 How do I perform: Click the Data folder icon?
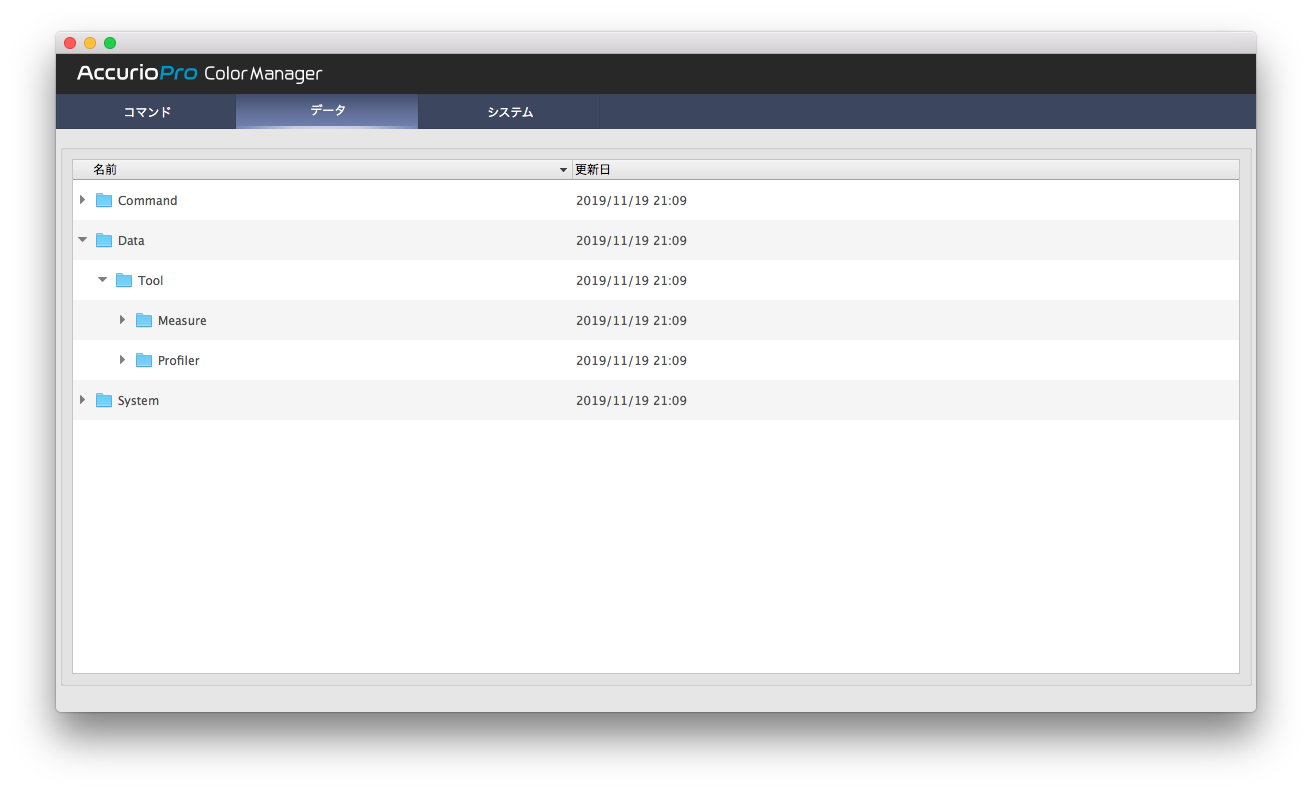(104, 240)
